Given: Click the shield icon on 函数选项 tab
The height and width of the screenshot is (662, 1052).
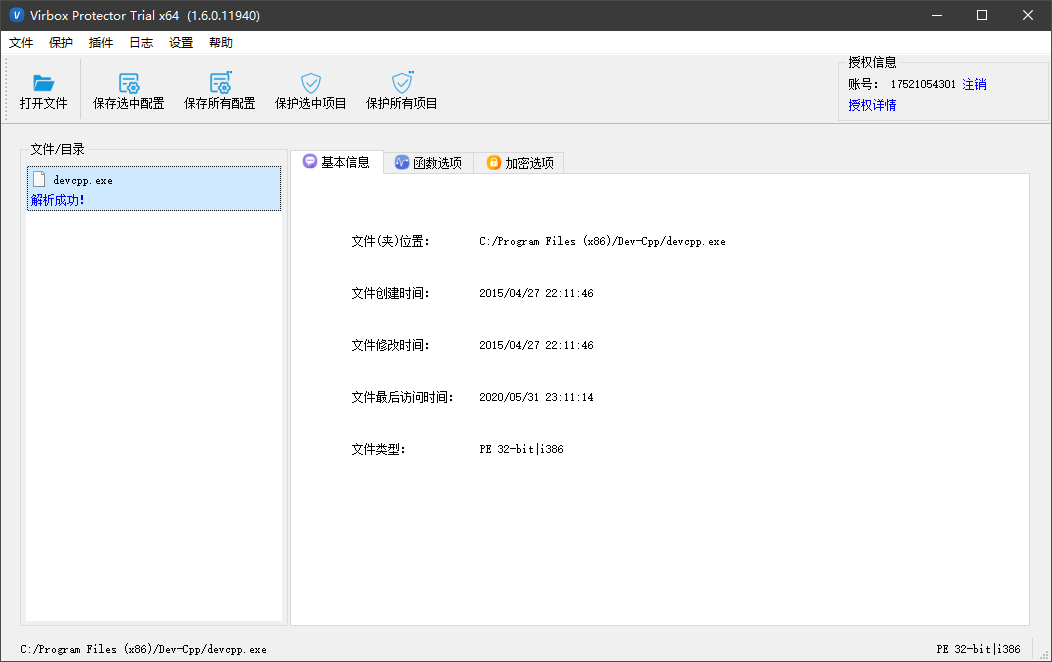Looking at the screenshot, I should click(x=401, y=161).
